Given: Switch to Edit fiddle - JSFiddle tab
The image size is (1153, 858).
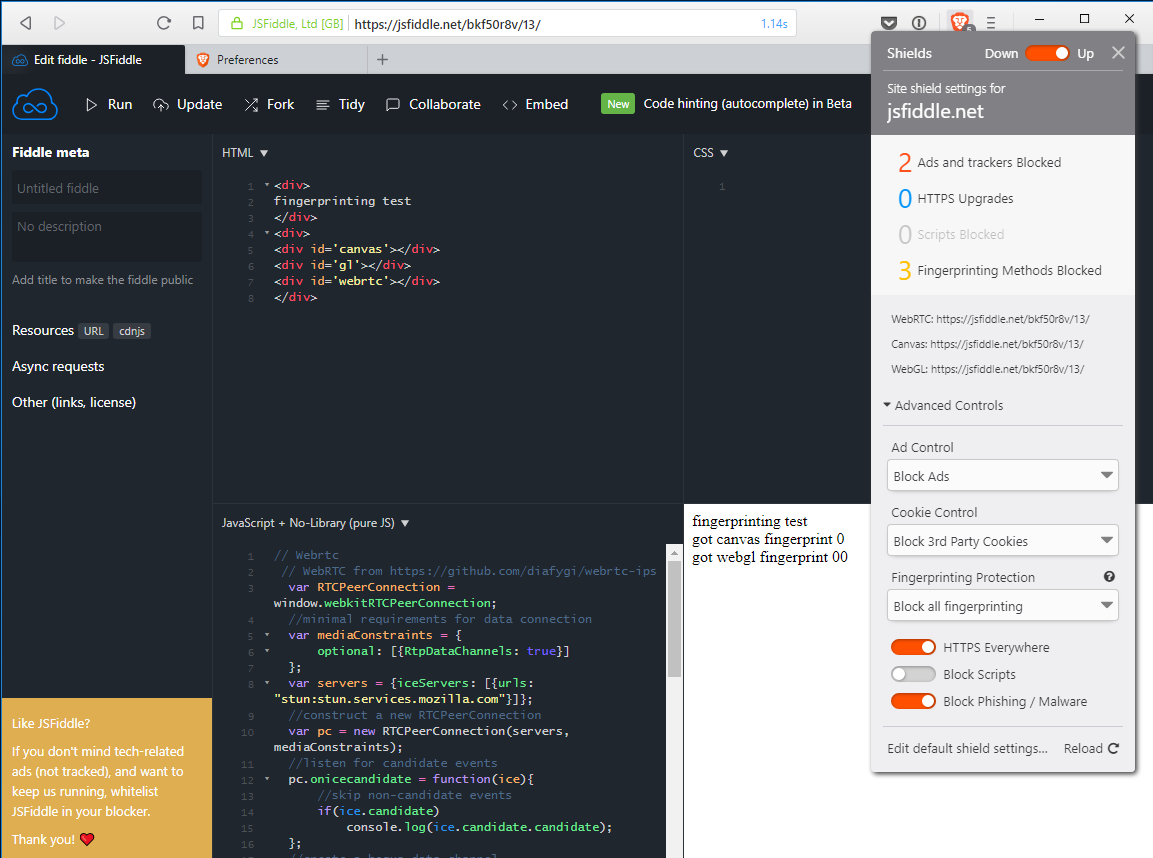Looking at the screenshot, I should coord(93,60).
